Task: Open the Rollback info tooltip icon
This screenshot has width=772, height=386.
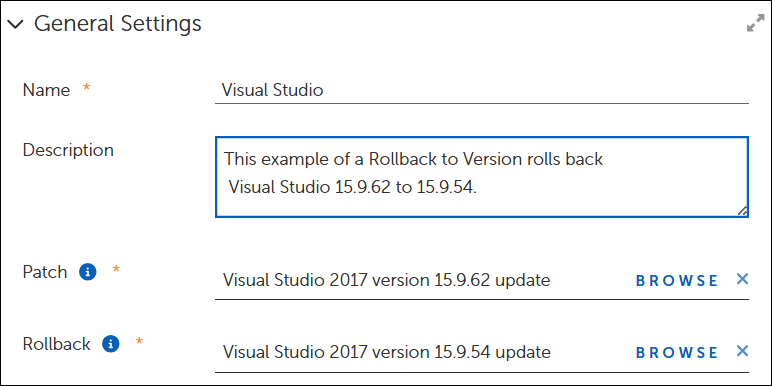Action: [x=111, y=344]
